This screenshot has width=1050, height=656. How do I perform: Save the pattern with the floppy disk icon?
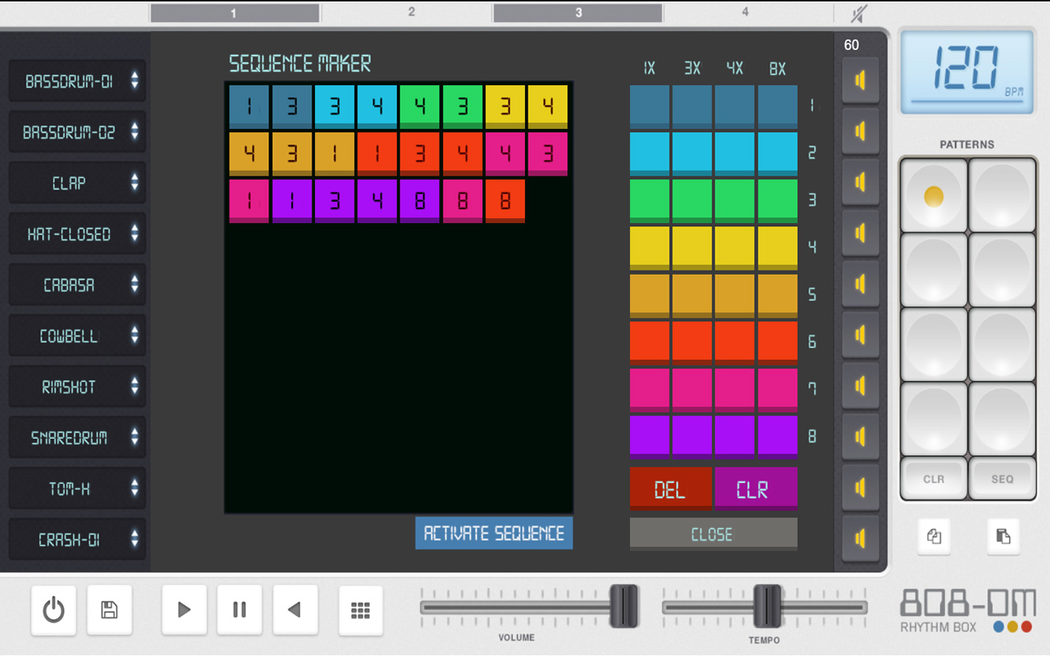tap(109, 610)
